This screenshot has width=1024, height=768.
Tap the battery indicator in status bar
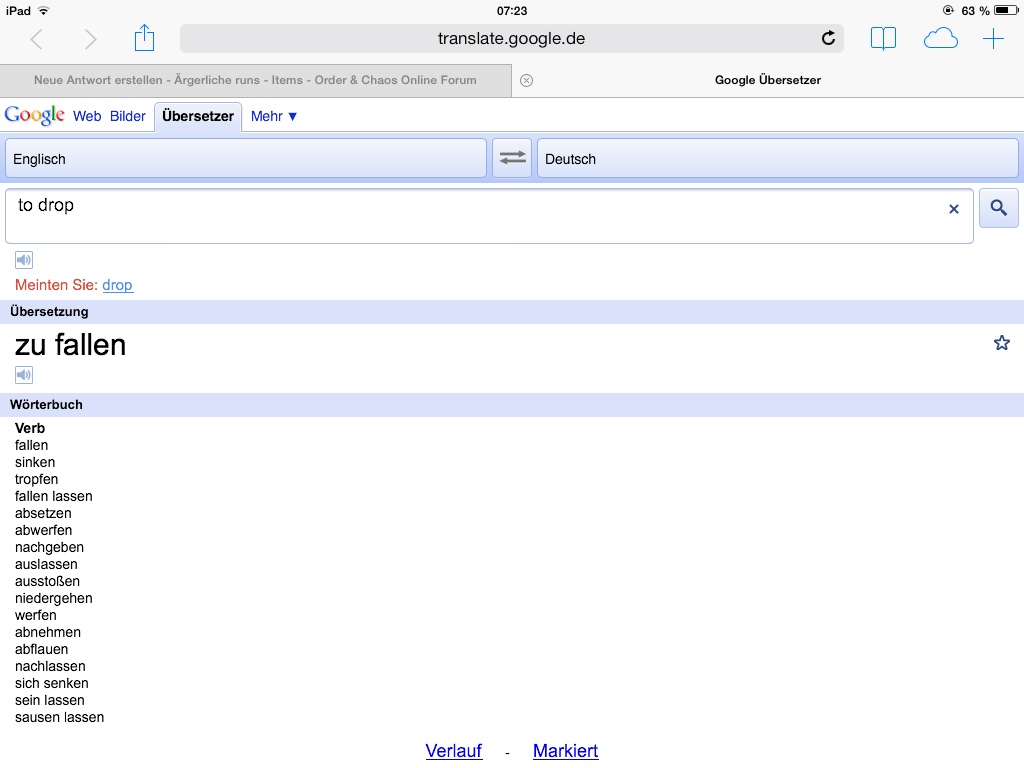click(1005, 10)
